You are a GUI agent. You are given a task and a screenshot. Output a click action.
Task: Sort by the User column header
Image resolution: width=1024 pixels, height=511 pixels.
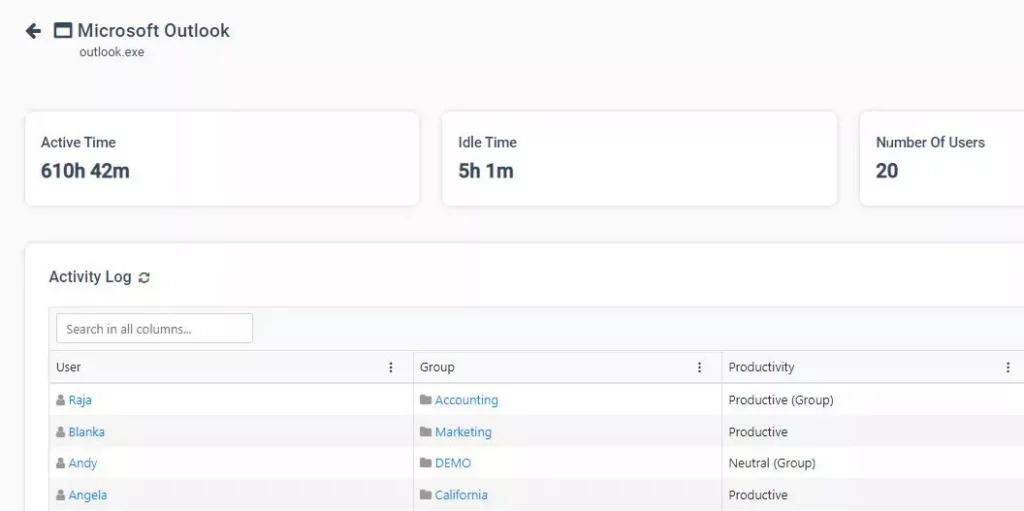(69, 367)
